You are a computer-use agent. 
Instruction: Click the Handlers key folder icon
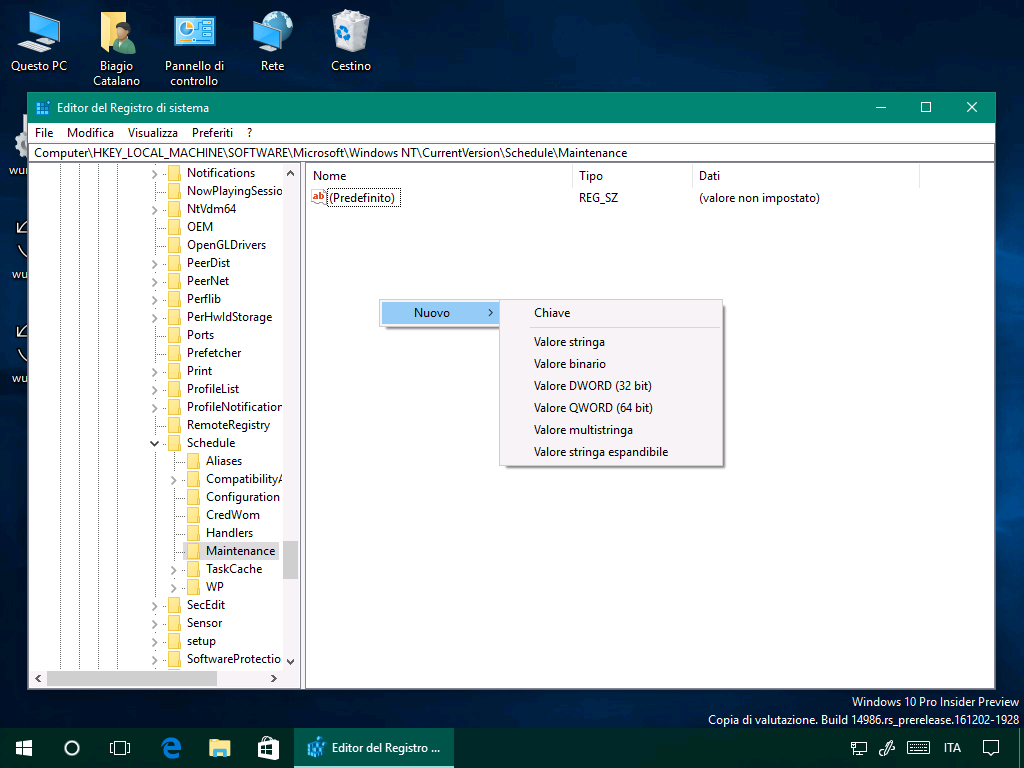point(193,533)
